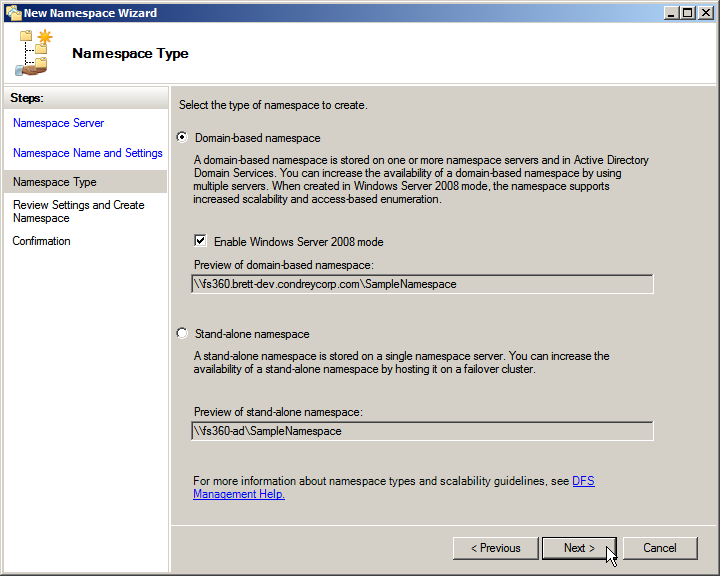Go to Namespace Name and Settings step

pos(88,153)
